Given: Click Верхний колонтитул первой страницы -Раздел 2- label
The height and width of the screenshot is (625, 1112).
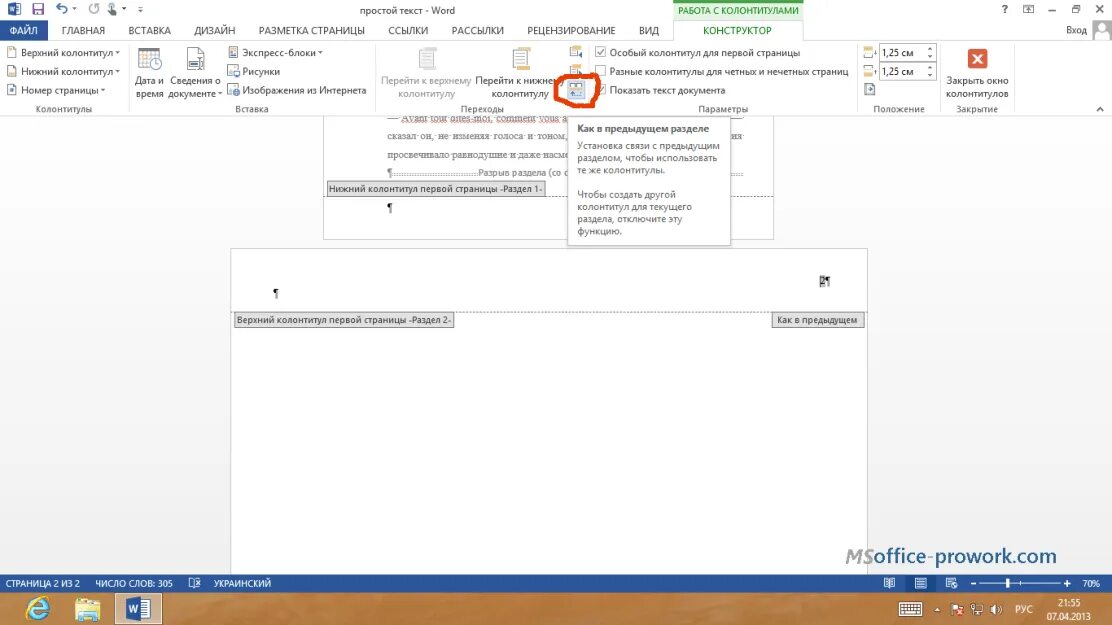Looking at the screenshot, I should (x=344, y=320).
